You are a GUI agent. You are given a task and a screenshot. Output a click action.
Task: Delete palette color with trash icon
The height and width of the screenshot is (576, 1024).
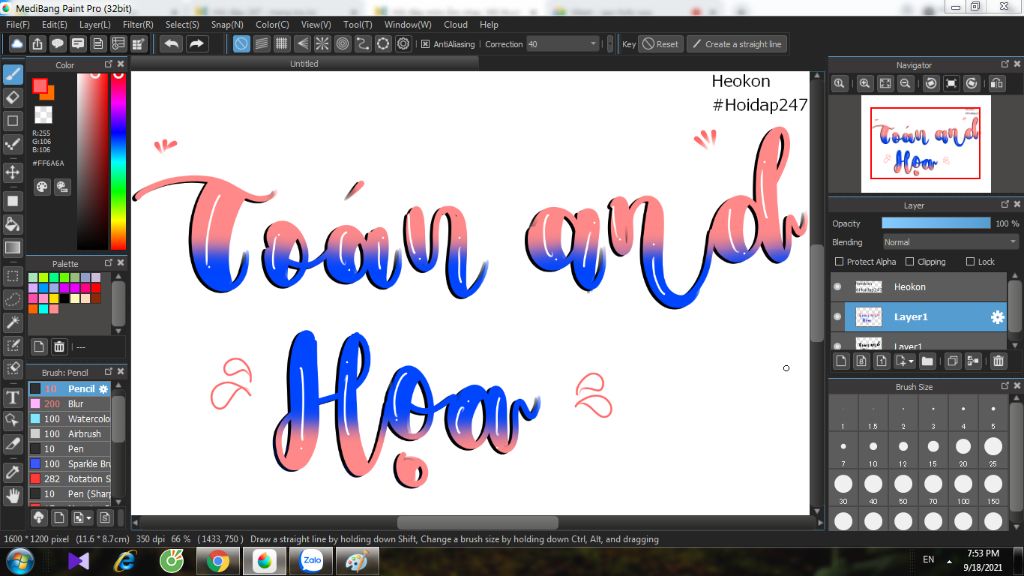59,347
